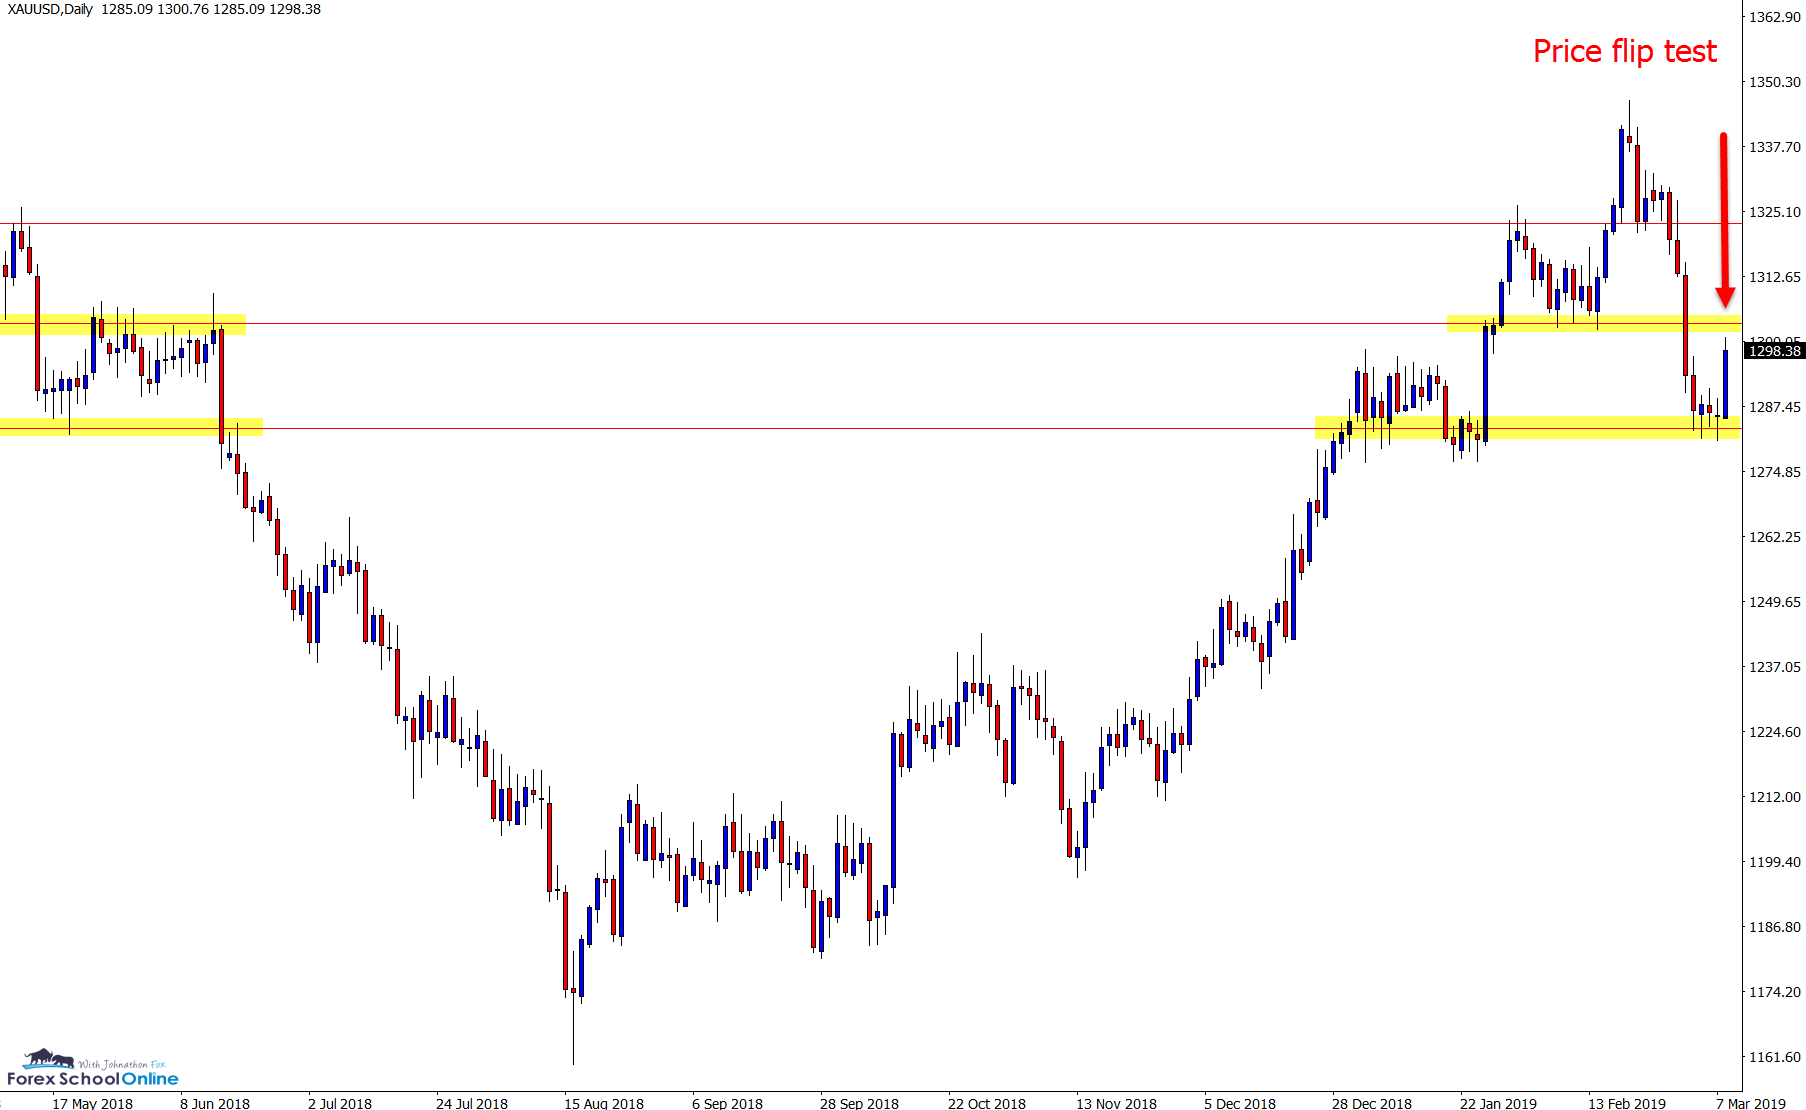Click the 13 Nov 2018 date label
The image size is (1806, 1110).
point(1117,1103)
